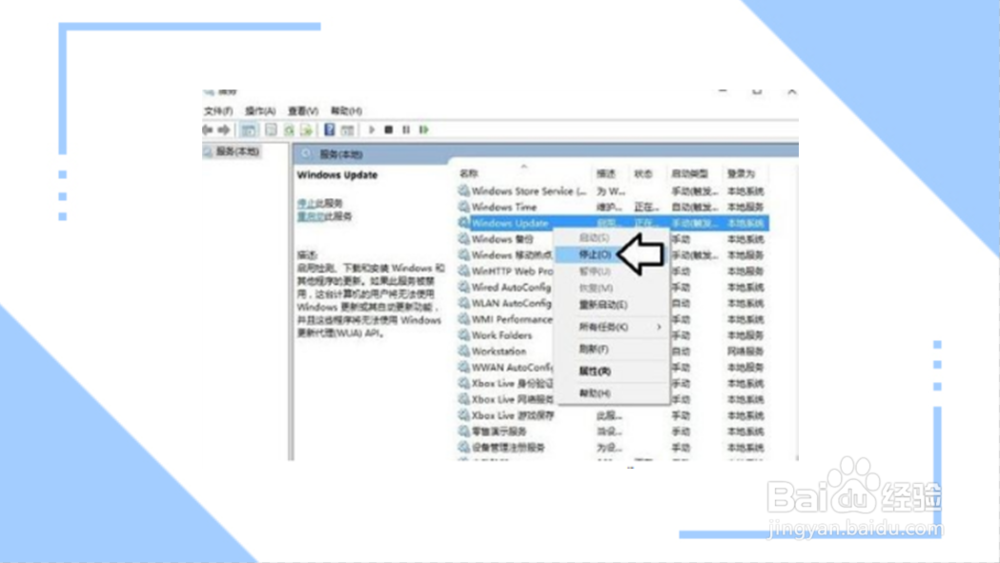Select the 设备管理注册服务 service name
The image size is (1000, 563).
coord(508,447)
